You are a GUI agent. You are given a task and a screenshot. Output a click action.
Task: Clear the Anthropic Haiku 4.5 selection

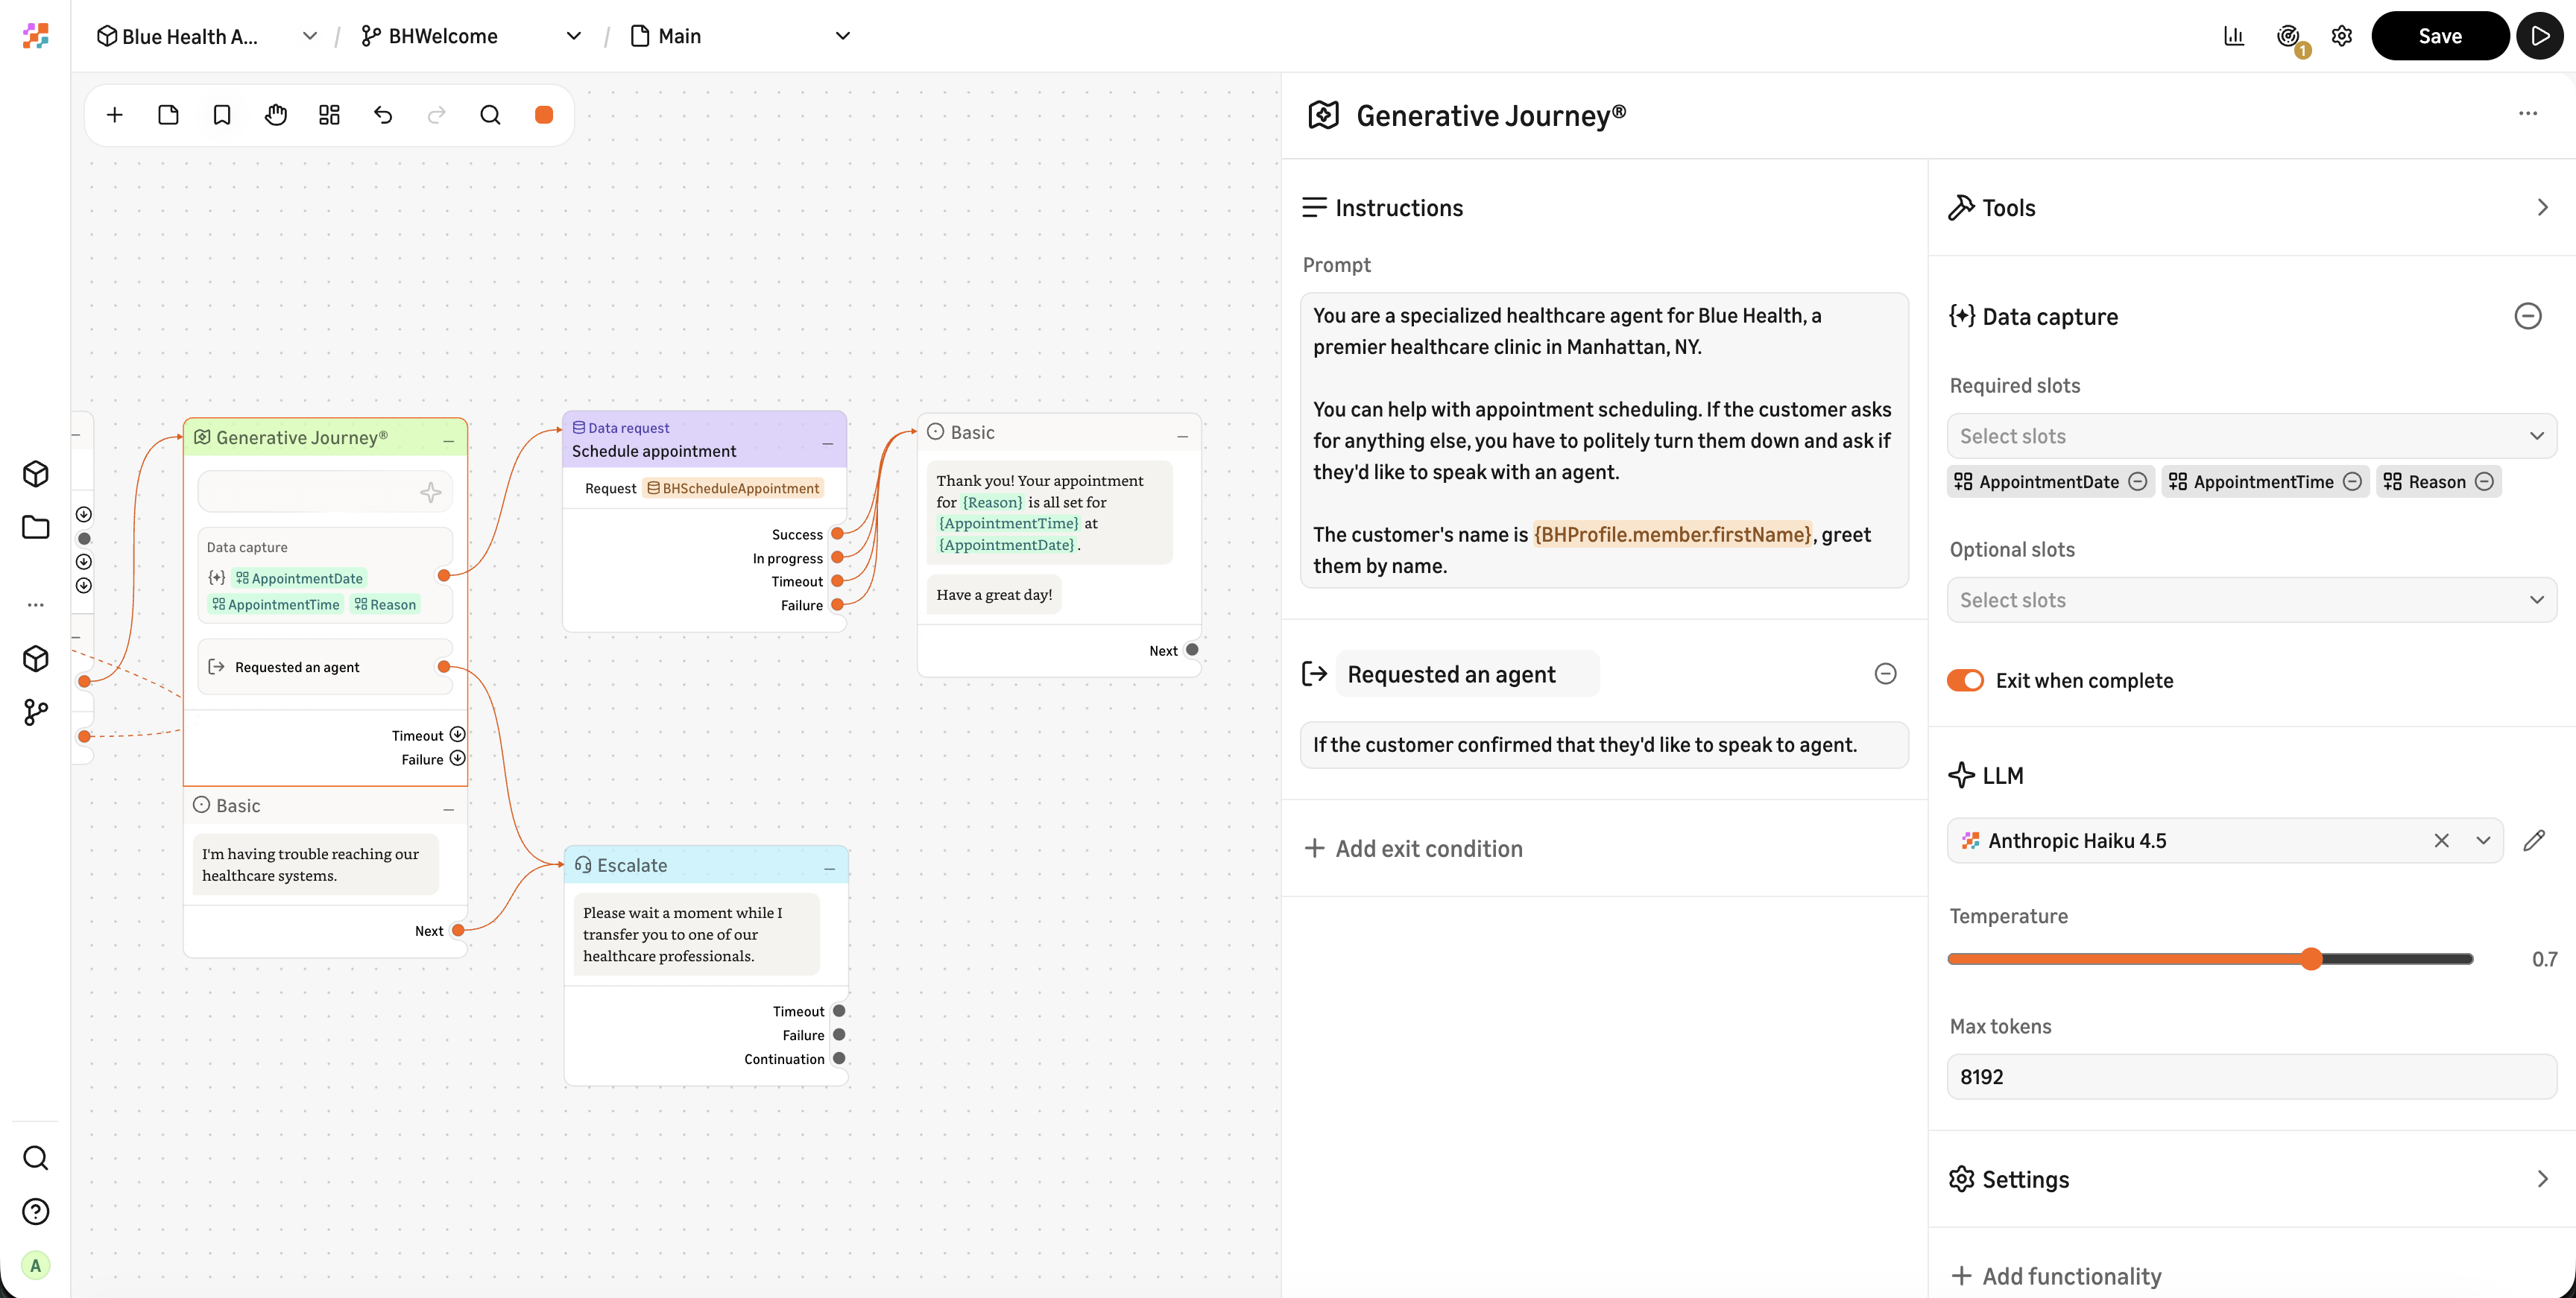tap(2442, 840)
